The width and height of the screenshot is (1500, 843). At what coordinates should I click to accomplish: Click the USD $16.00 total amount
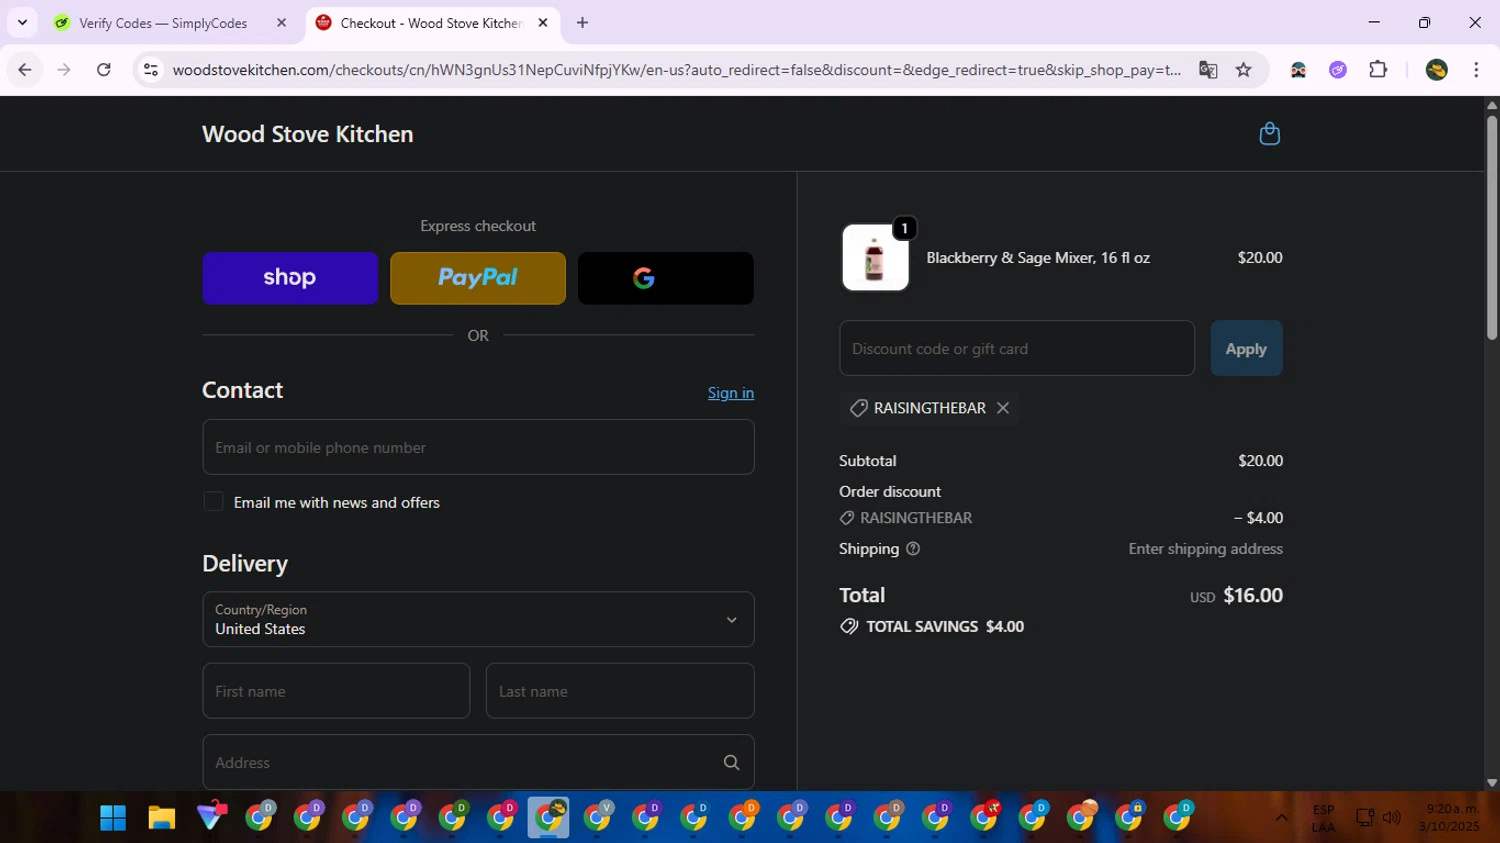click(x=1236, y=596)
